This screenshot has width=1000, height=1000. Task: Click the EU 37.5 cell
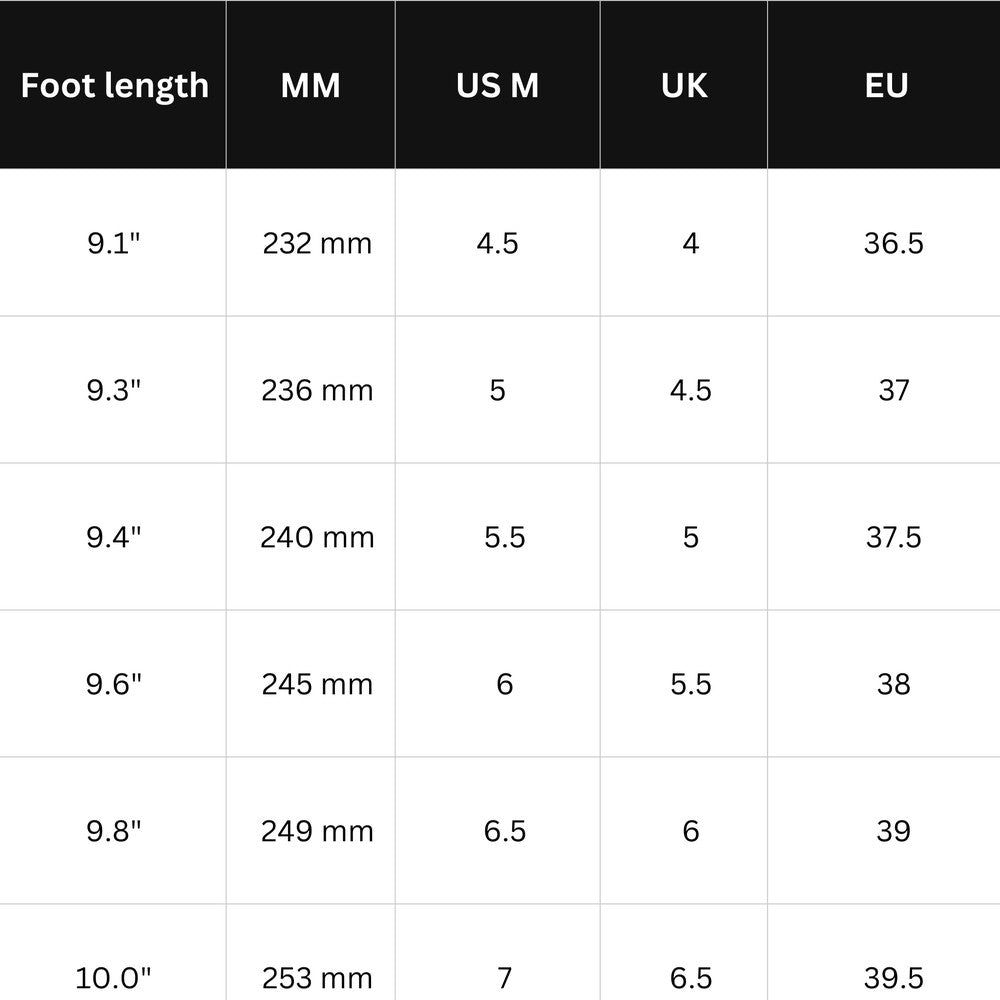tap(884, 537)
